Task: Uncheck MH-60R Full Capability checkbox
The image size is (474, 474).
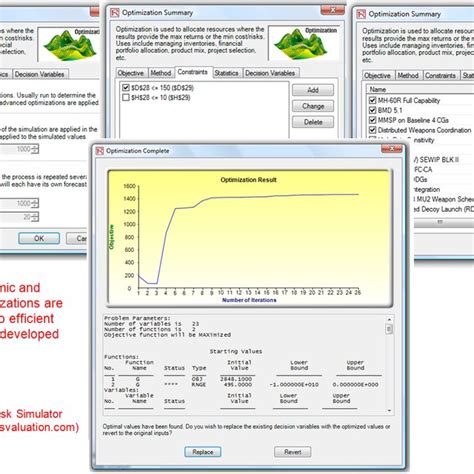Action: [372, 100]
